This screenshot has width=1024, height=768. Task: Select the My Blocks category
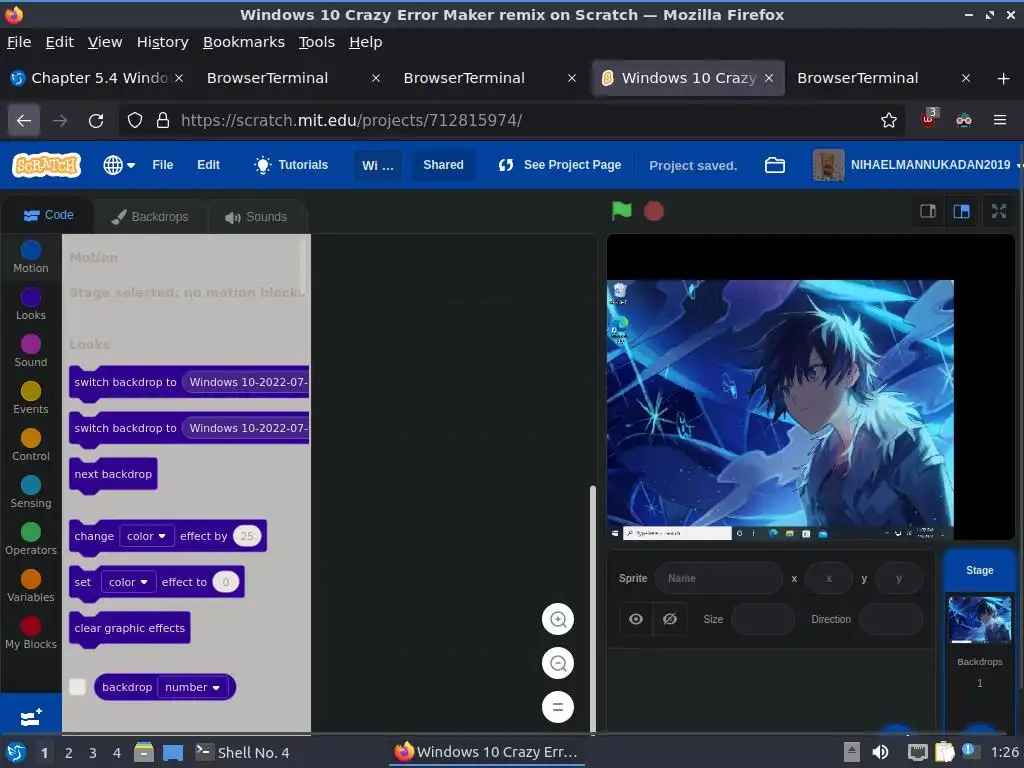(x=31, y=633)
